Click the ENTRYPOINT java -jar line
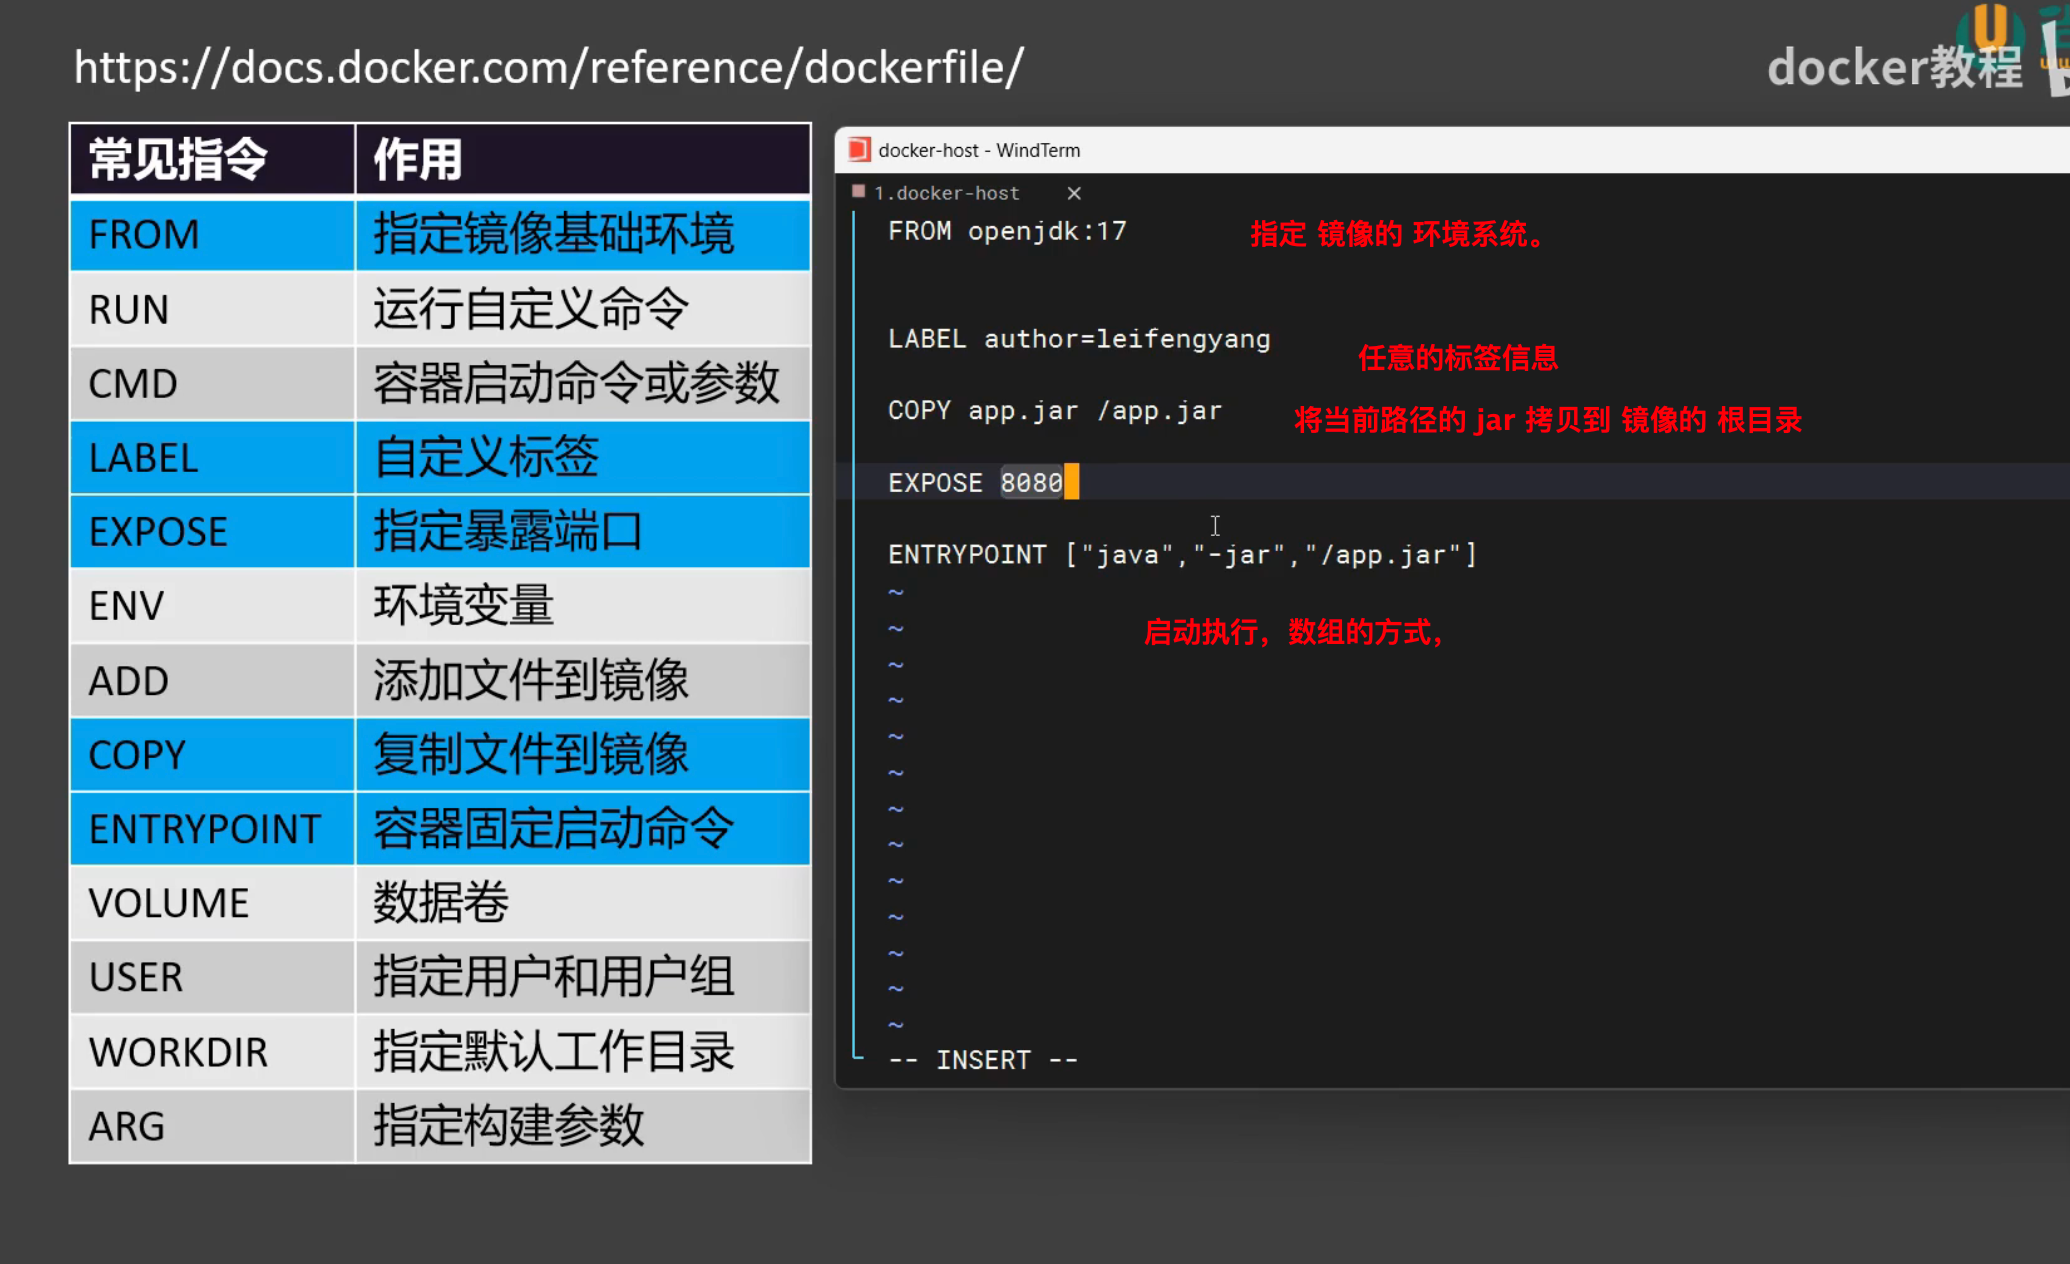This screenshot has width=2070, height=1264. 1181,555
